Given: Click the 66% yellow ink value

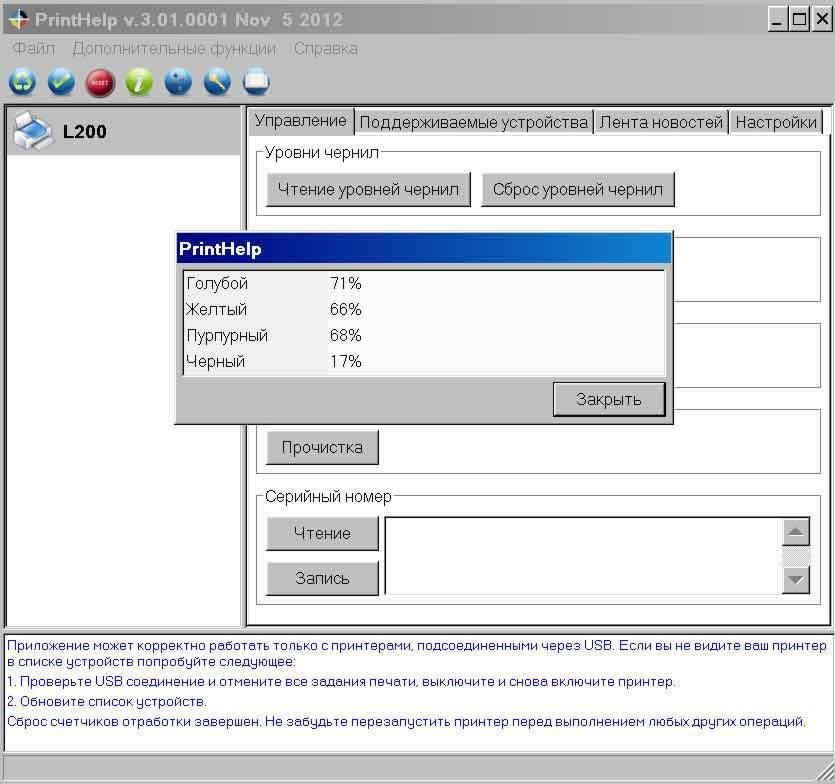Looking at the screenshot, I should tap(346, 309).
